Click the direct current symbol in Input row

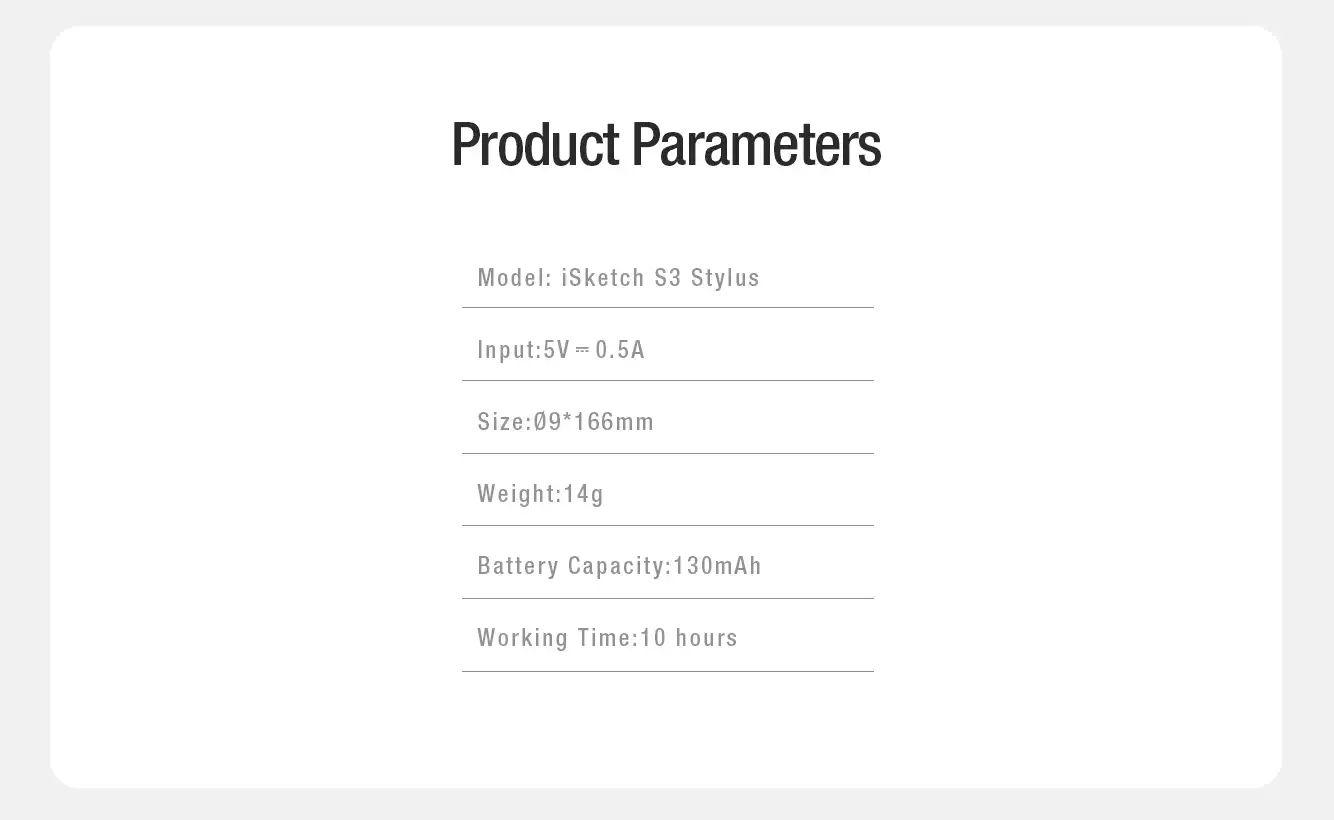pos(582,350)
